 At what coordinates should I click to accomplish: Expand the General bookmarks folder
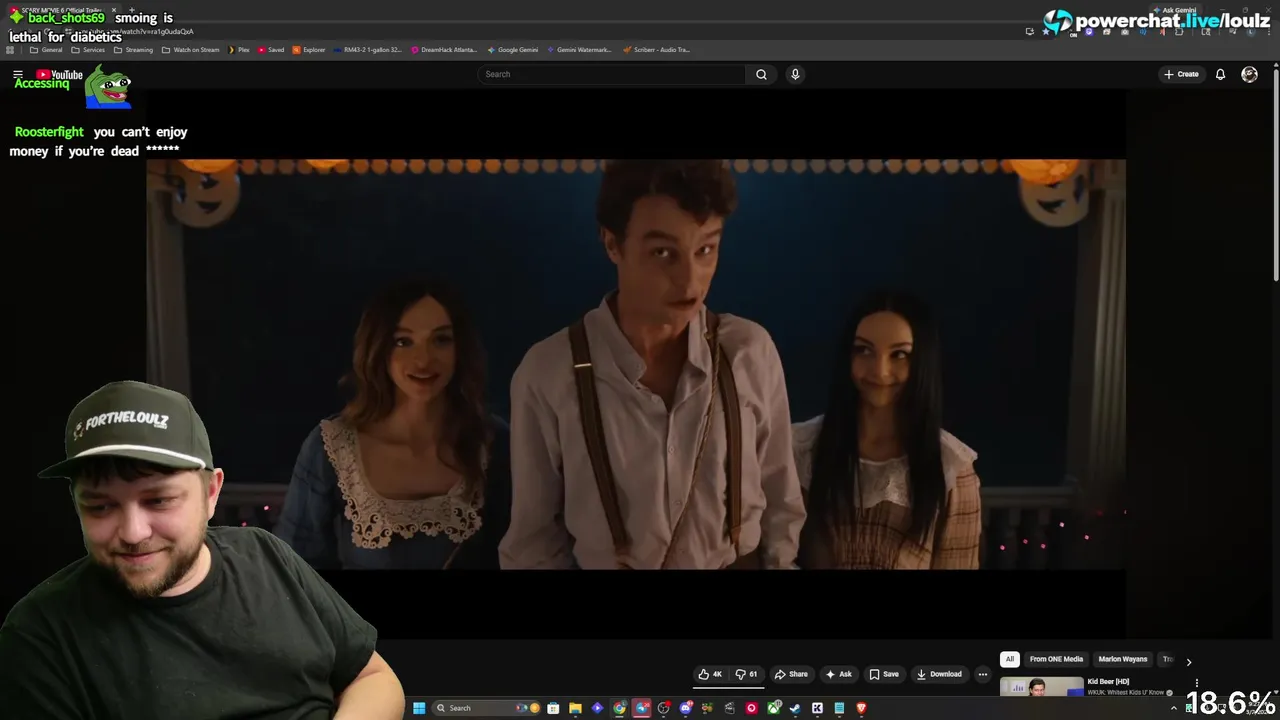pos(46,50)
